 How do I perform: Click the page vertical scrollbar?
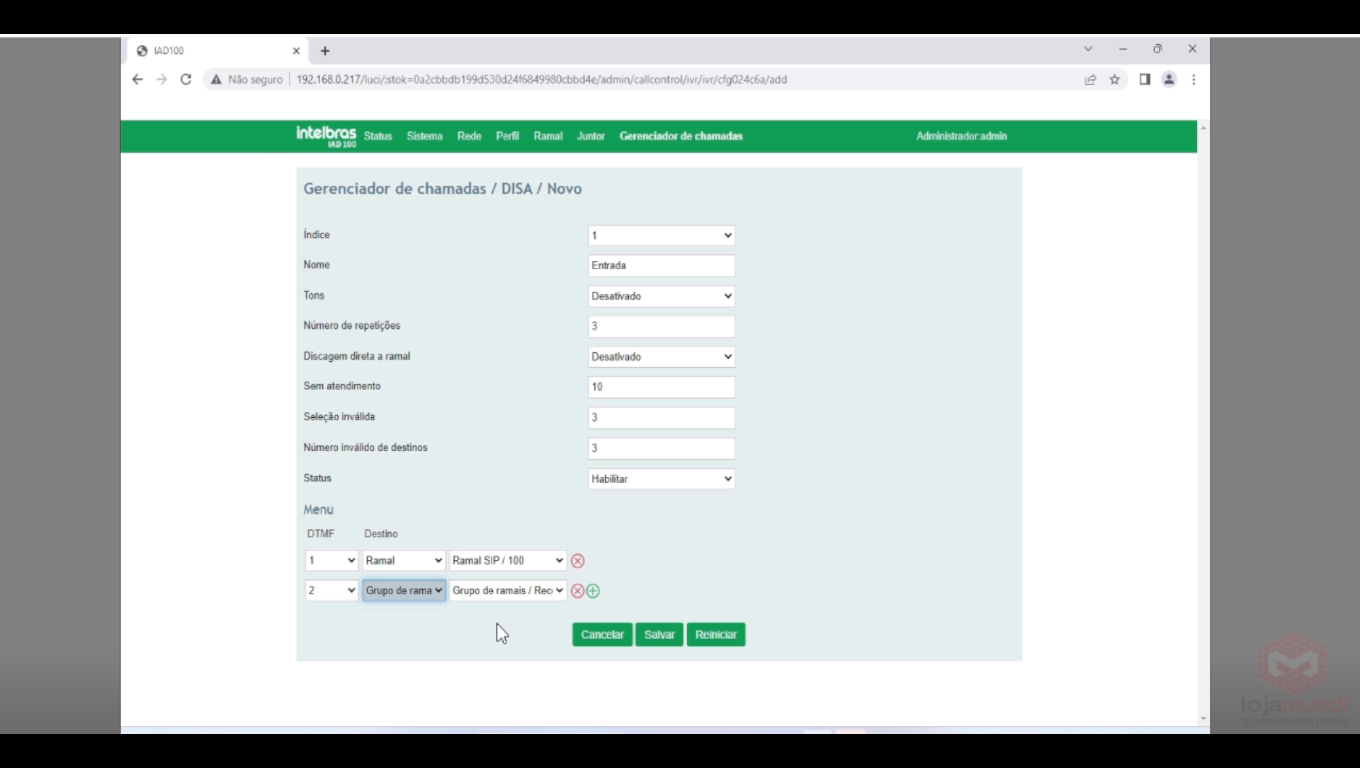pyautogui.click(x=1203, y=424)
